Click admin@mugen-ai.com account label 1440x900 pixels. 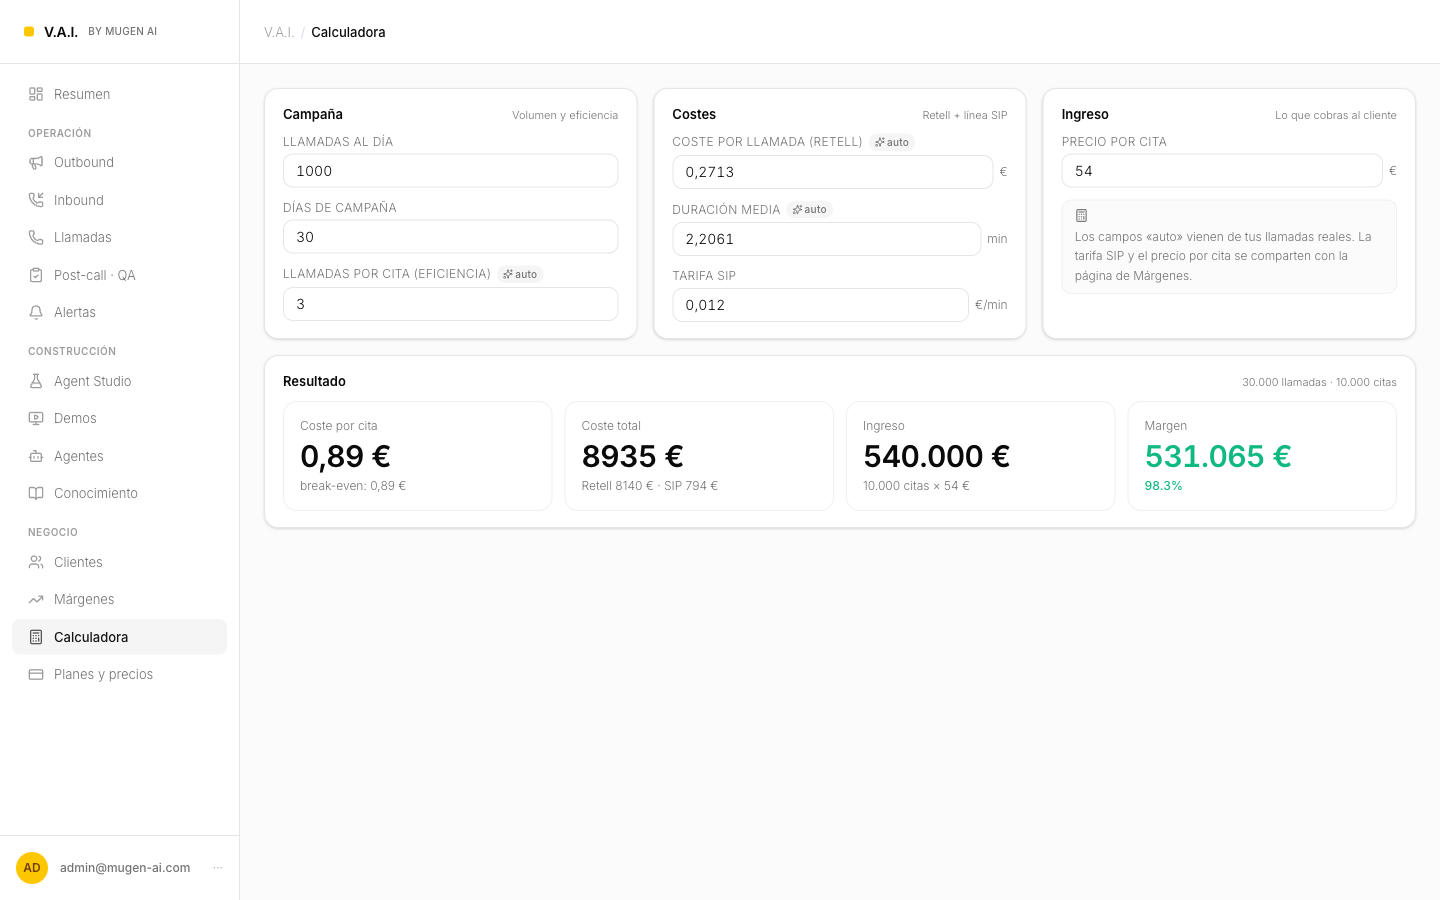coord(125,868)
